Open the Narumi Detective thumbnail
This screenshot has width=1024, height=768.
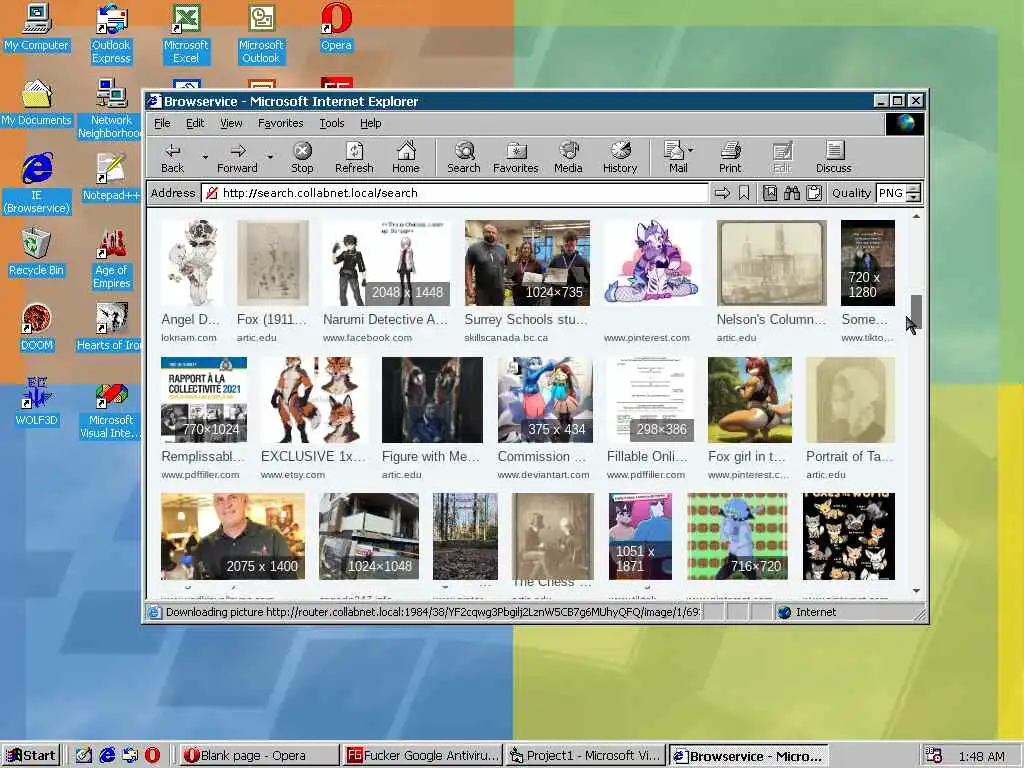coord(385,263)
